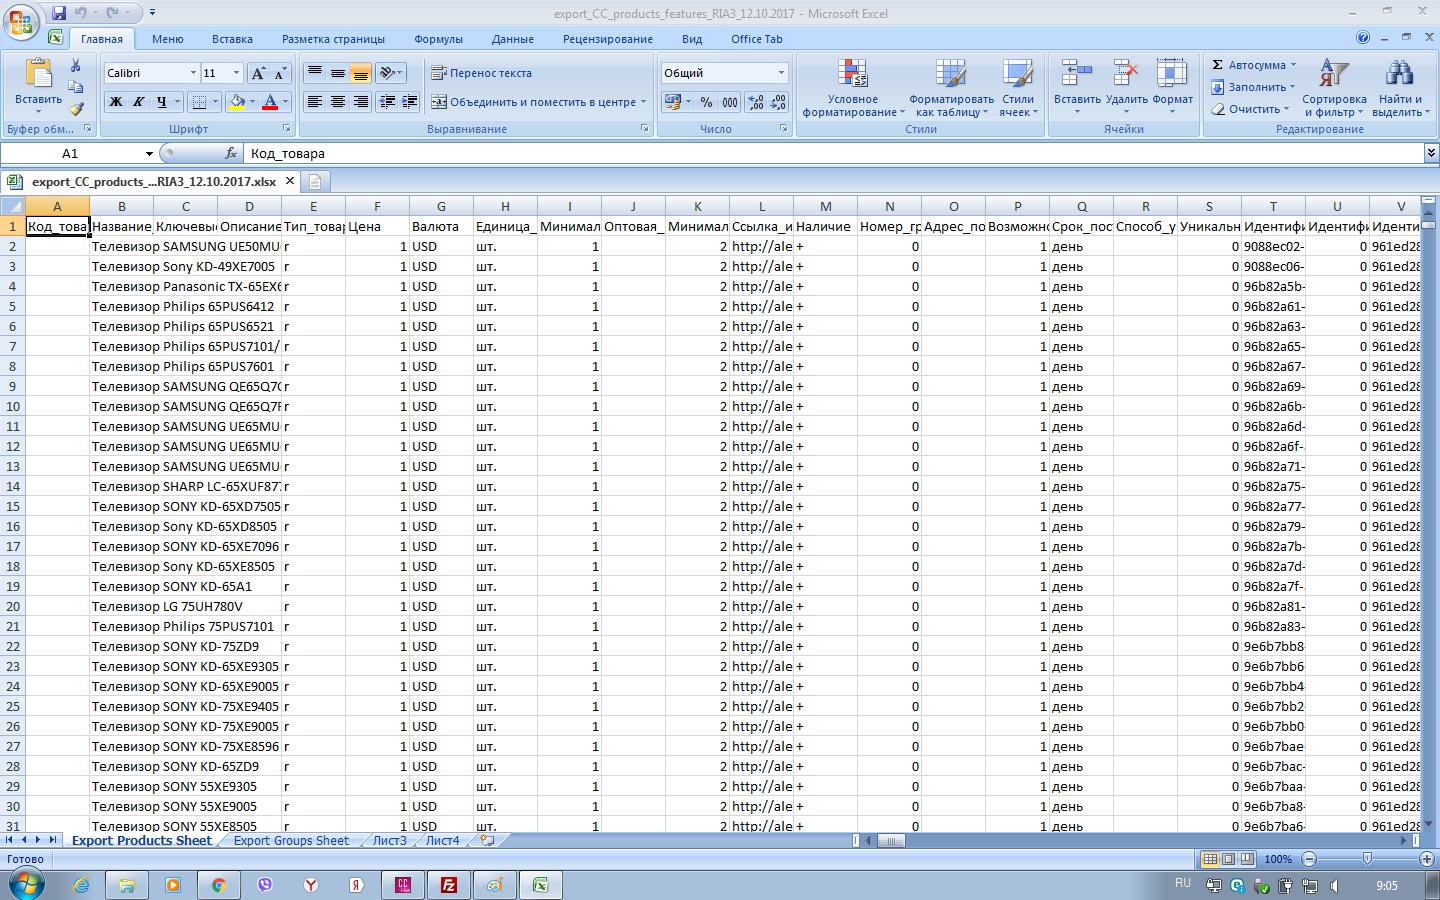Click the formula bar input showing Код_товара
Image resolution: width=1440 pixels, height=900 pixels.
click(834, 153)
